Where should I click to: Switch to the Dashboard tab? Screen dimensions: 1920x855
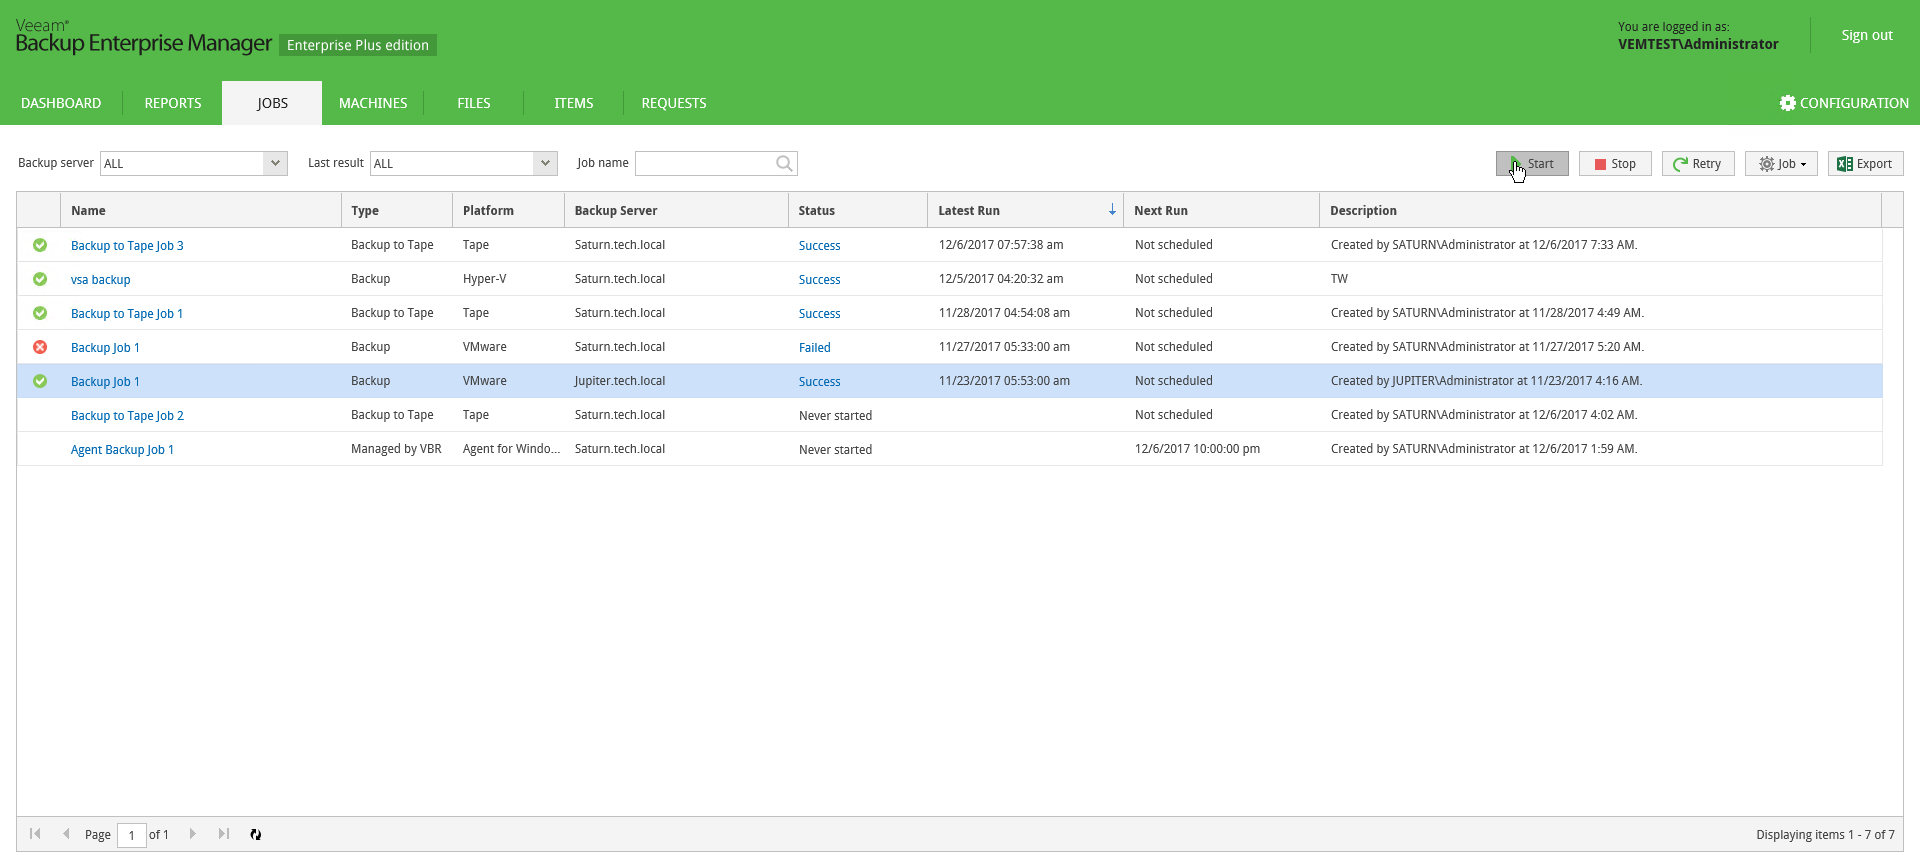pyautogui.click(x=61, y=103)
